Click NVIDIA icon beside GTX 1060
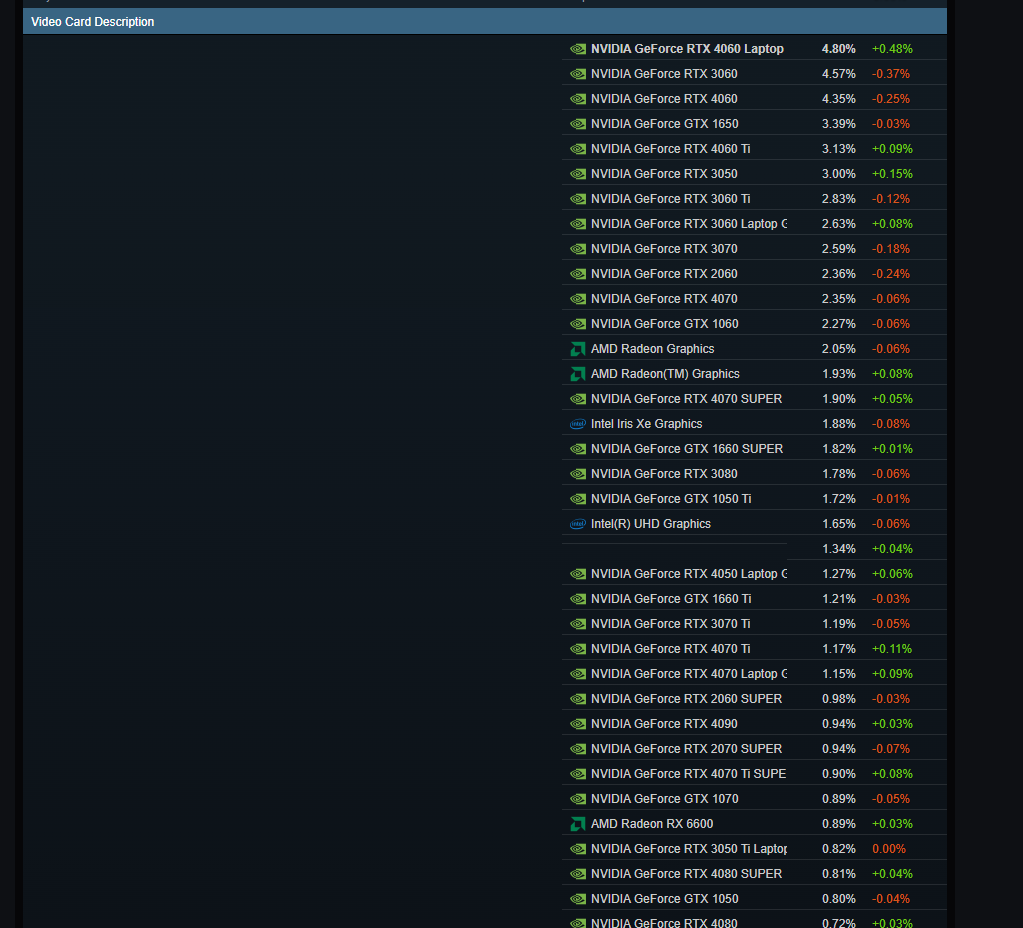 578,324
